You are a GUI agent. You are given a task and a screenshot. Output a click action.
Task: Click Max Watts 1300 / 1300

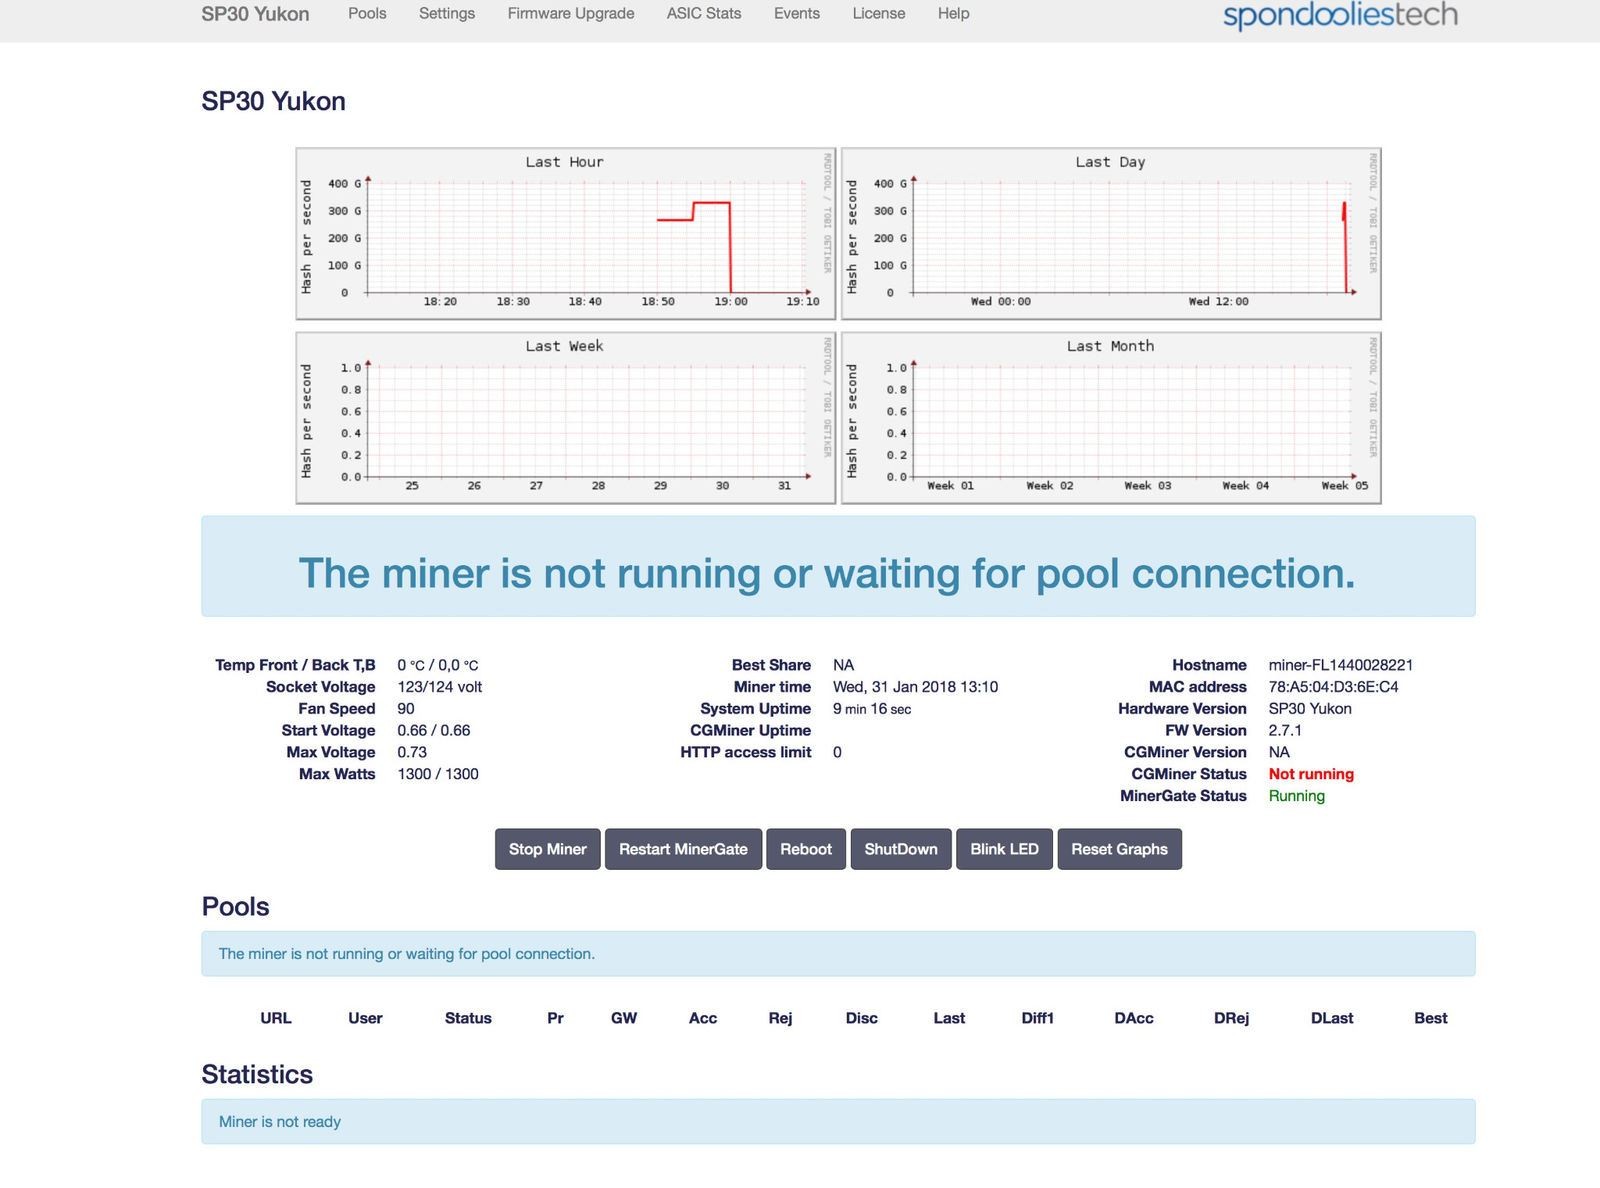[x=438, y=774]
